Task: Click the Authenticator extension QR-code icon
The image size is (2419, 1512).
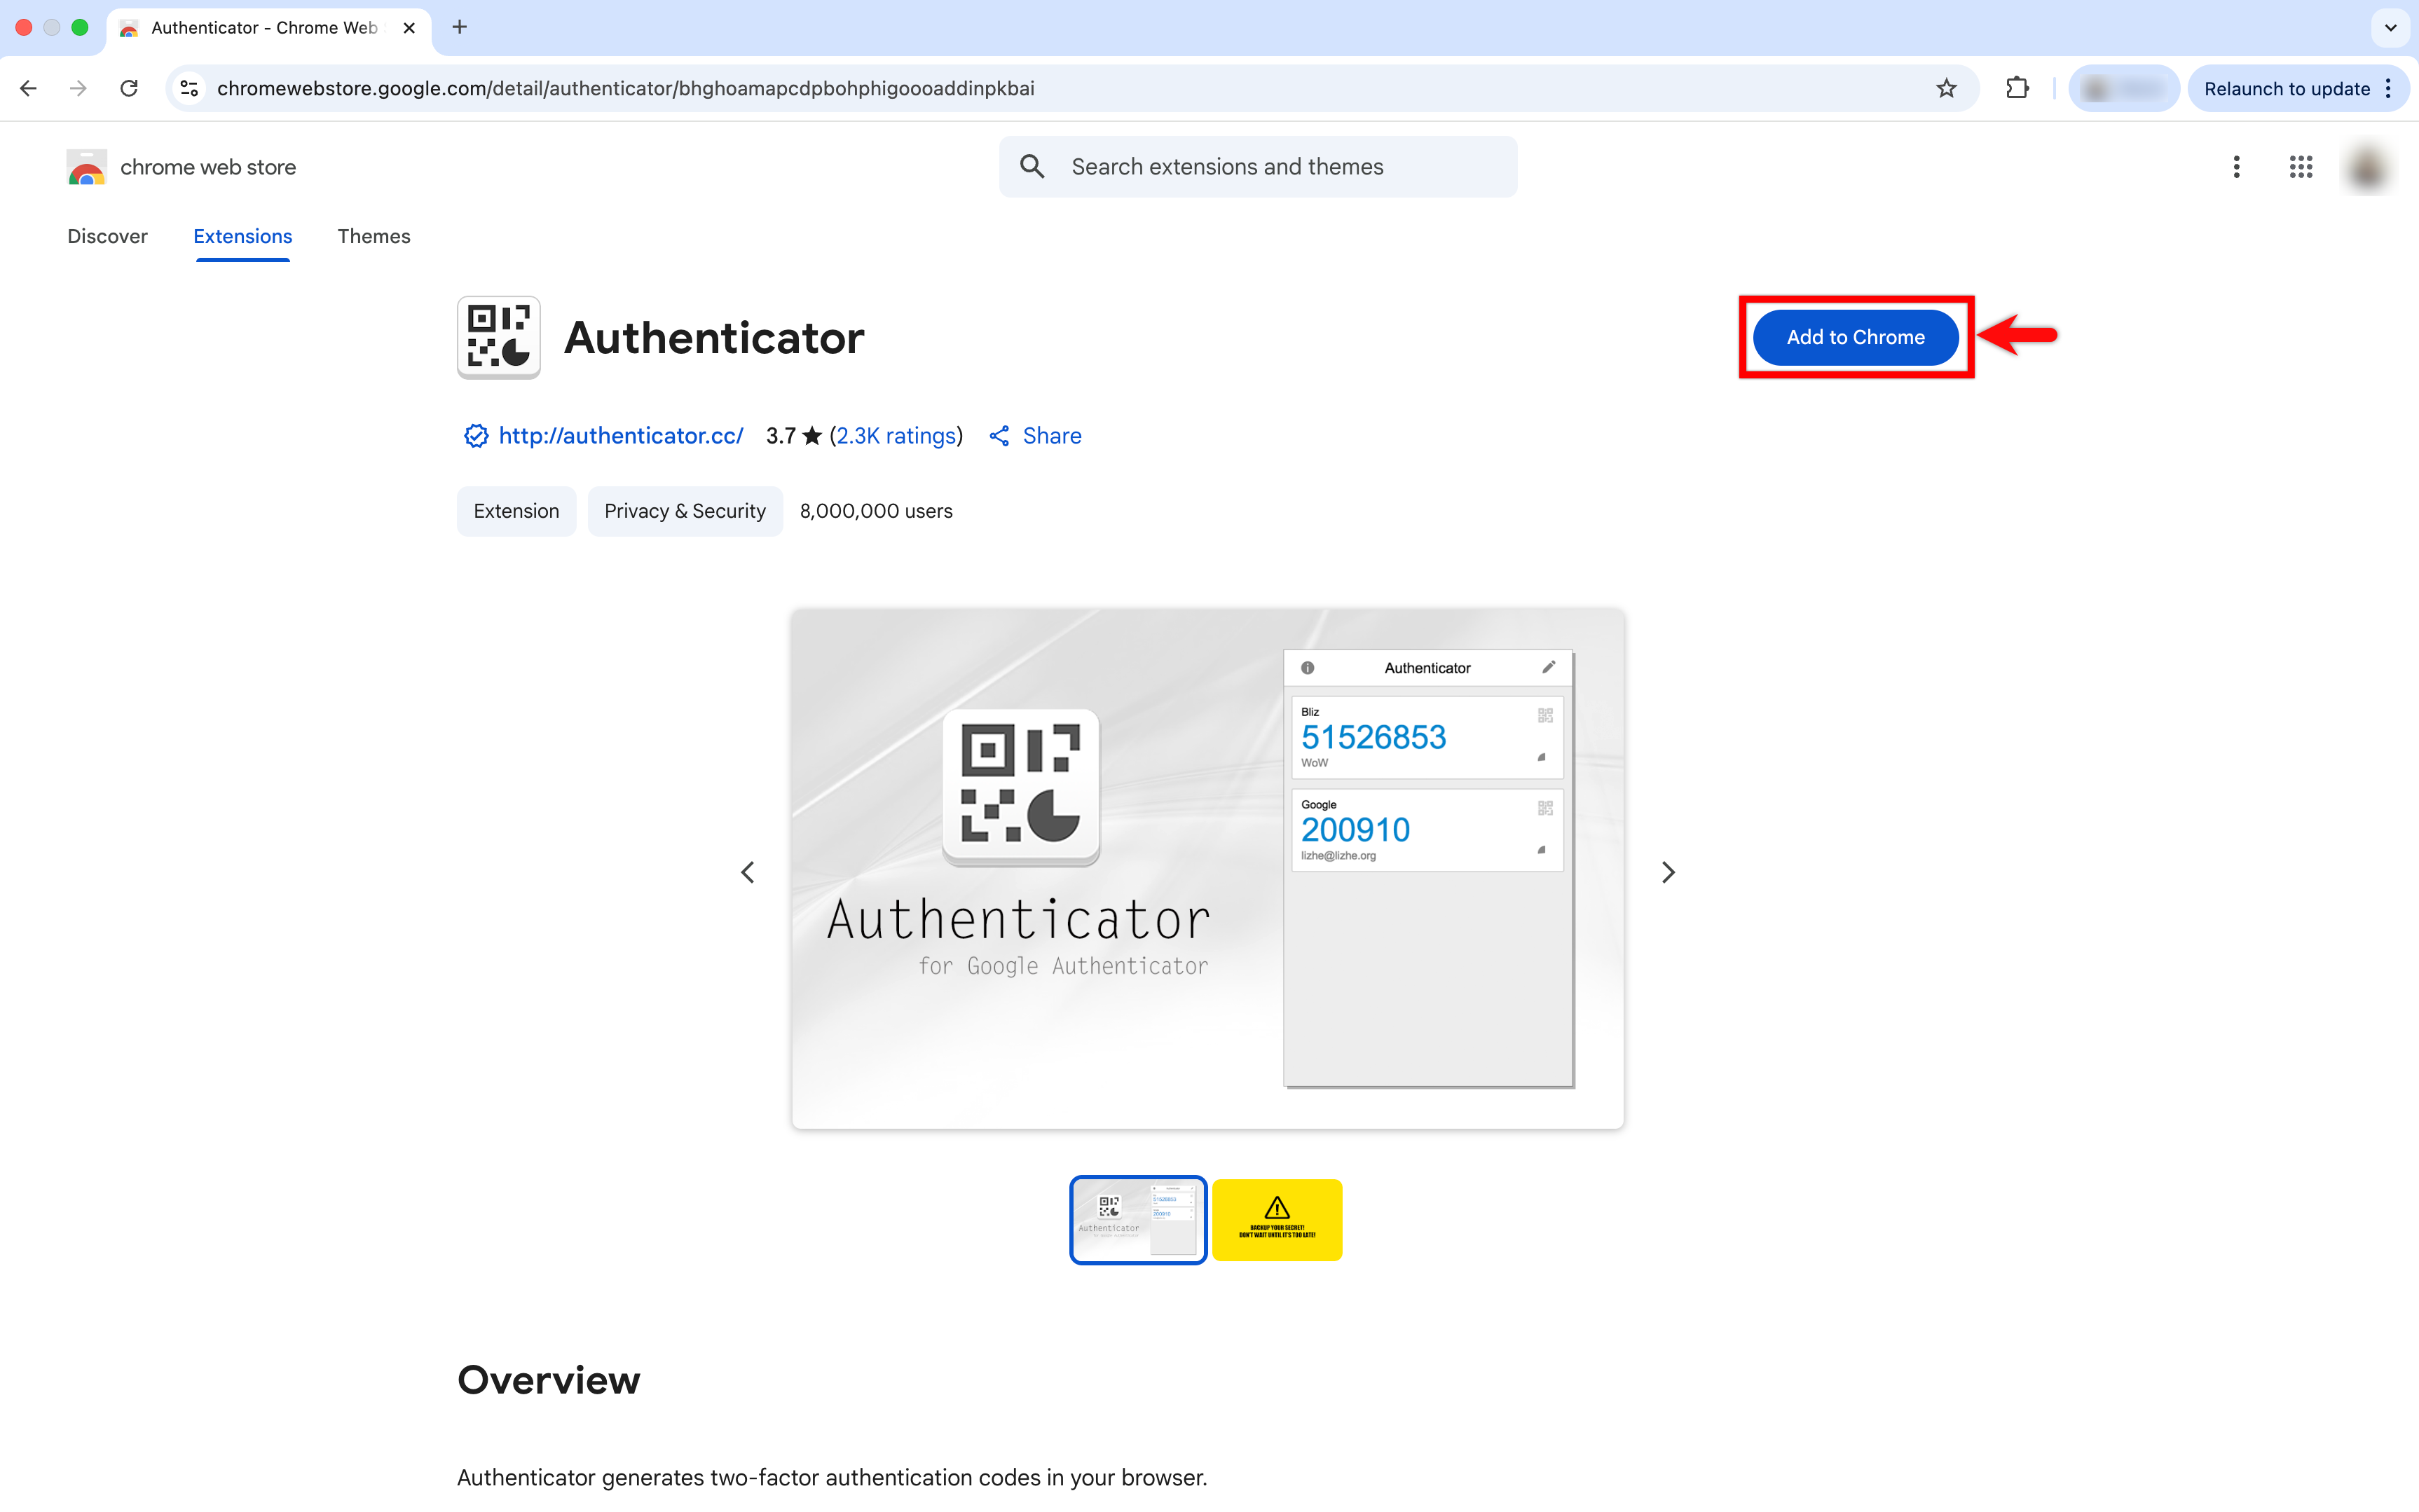Action: (x=498, y=337)
